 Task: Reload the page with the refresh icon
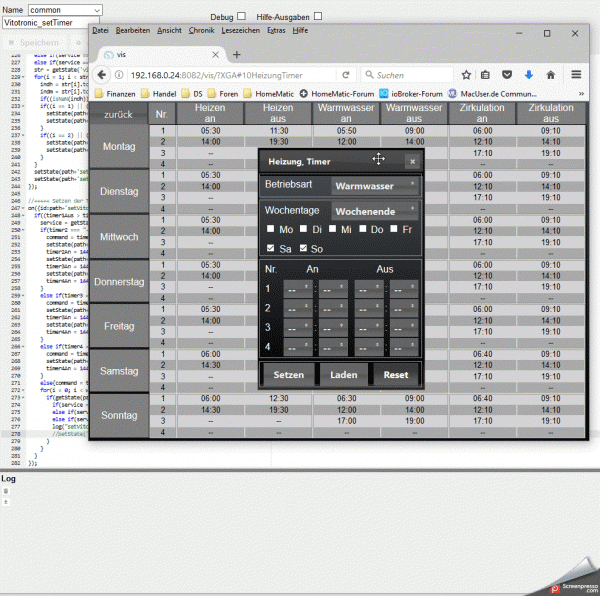pyautogui.click(x=346, y=75)
